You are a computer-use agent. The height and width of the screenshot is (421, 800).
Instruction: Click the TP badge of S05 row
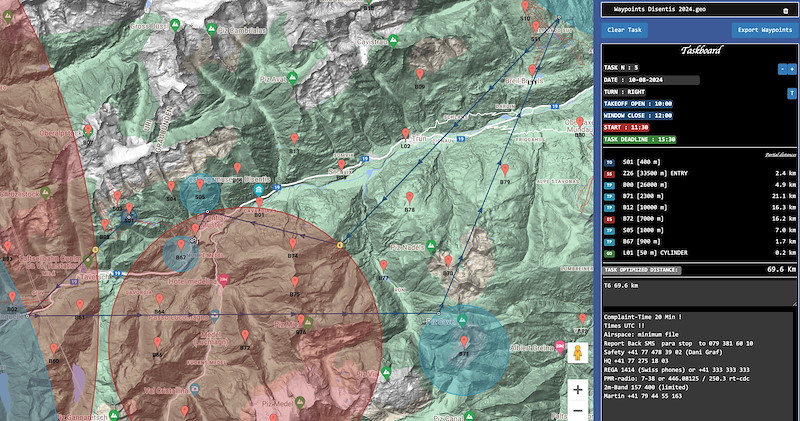click(x=609, y=231)
